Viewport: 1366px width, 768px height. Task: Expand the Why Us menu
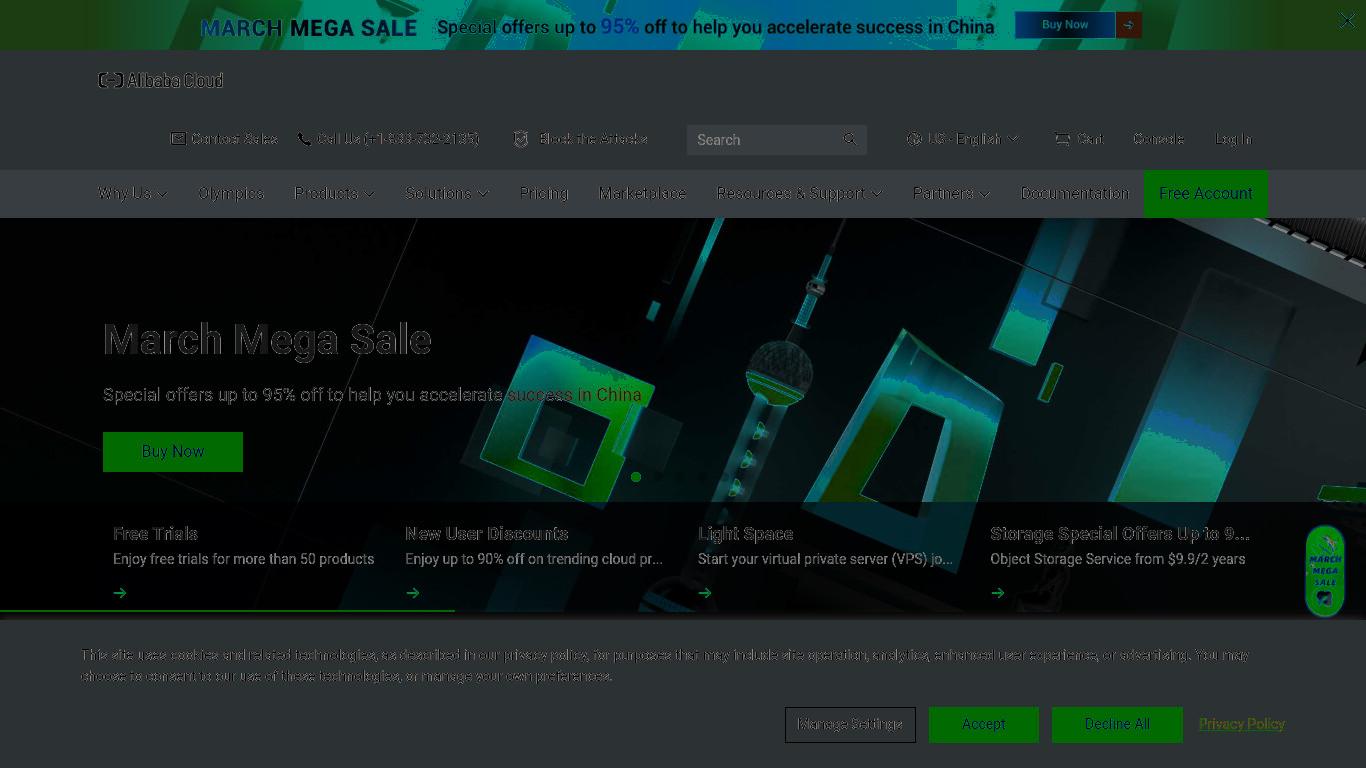[133, 193]
